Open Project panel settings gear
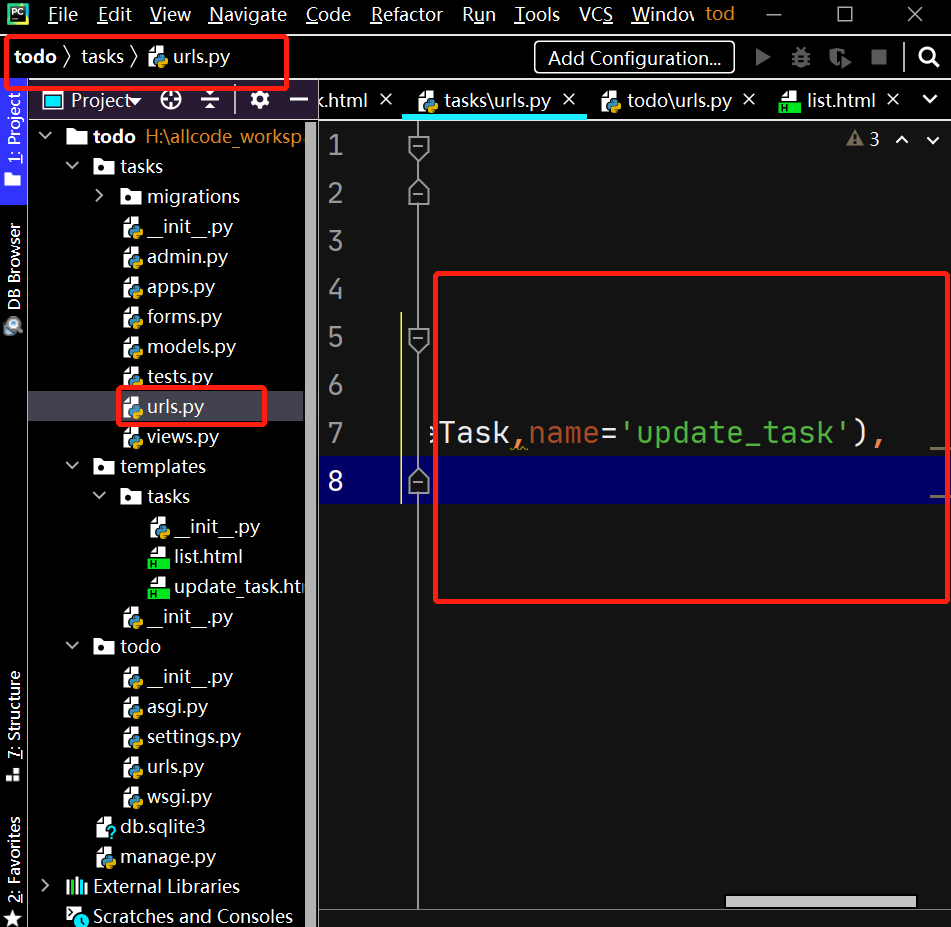 pyautogui.click(x=260, y=99)
